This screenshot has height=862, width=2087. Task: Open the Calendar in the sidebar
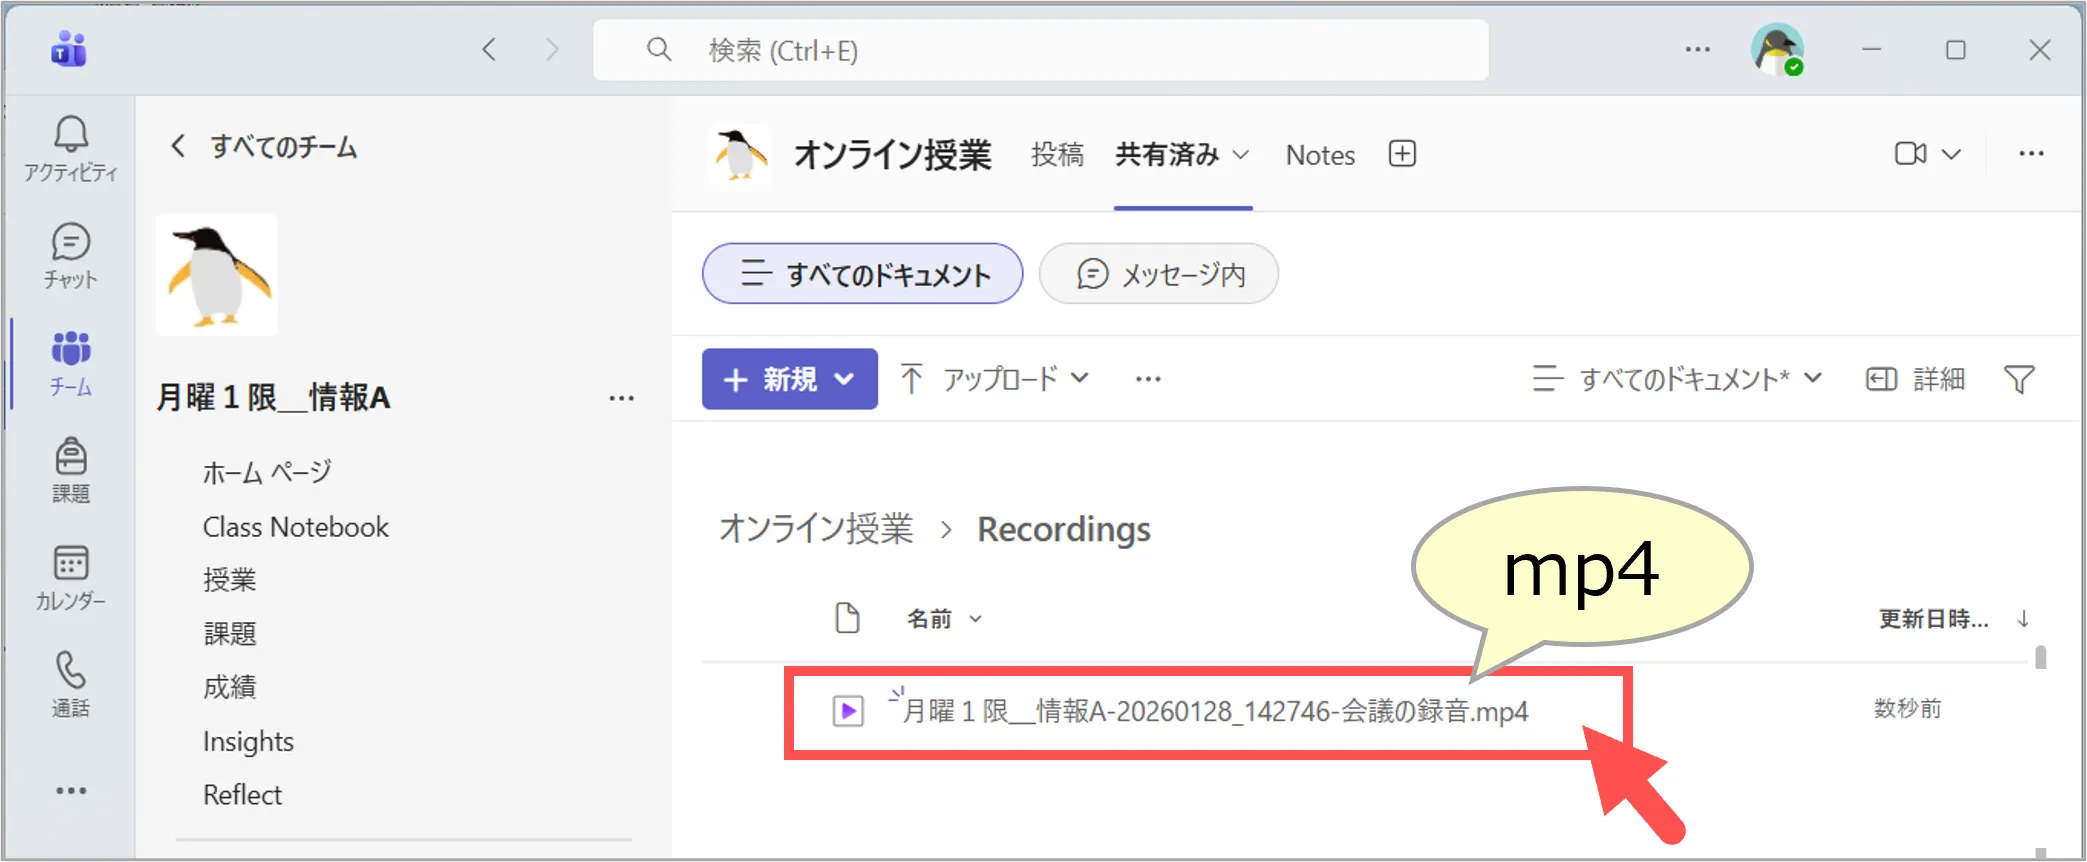click(x=70, y=577)
